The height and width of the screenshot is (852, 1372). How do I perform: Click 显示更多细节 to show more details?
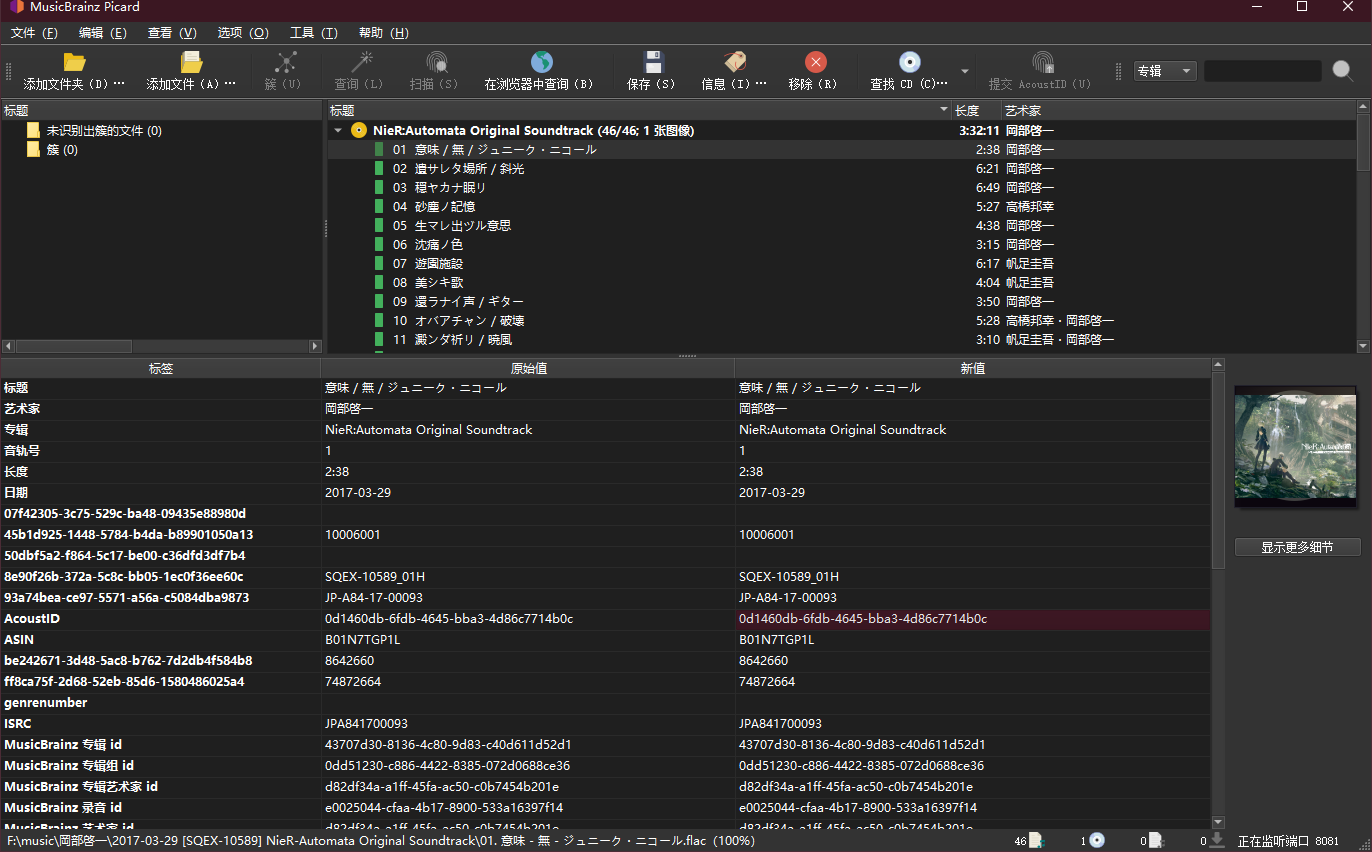[x=1297, y=546]
